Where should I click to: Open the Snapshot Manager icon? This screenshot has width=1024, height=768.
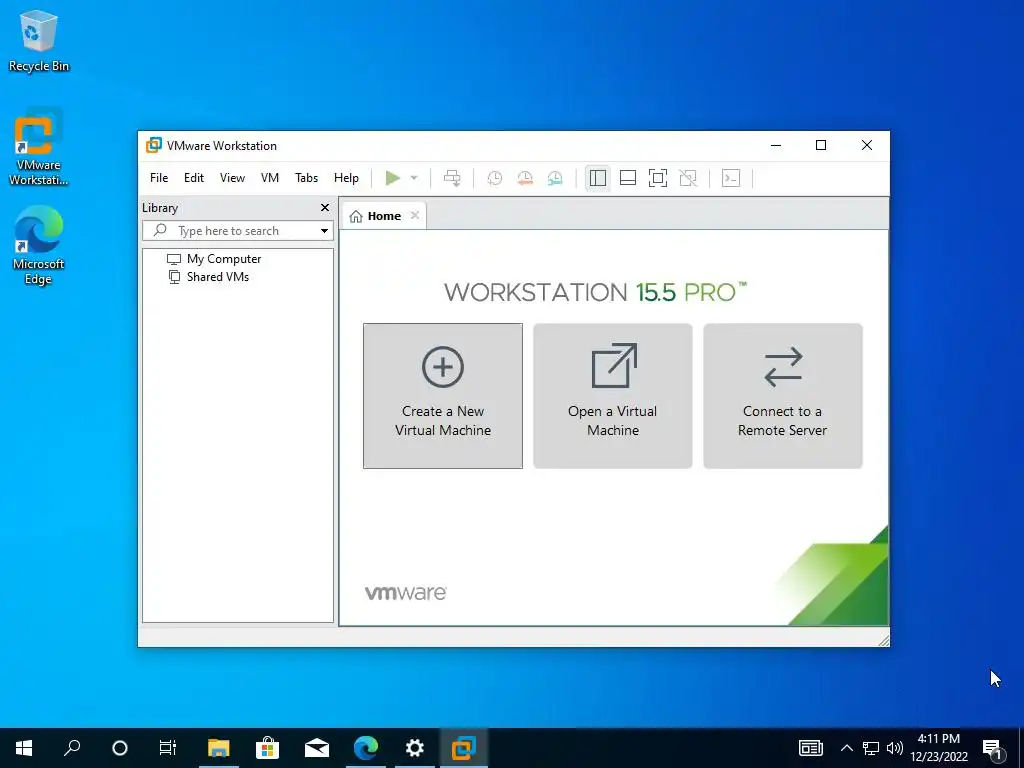pyautogui.click(x=555, y=178)
